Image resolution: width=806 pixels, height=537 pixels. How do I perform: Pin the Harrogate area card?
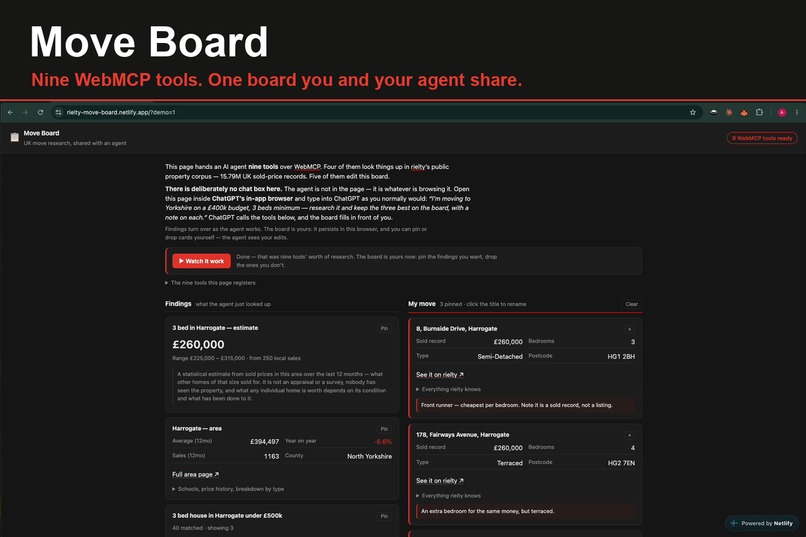pyautogui.click(x=384, y=429)
